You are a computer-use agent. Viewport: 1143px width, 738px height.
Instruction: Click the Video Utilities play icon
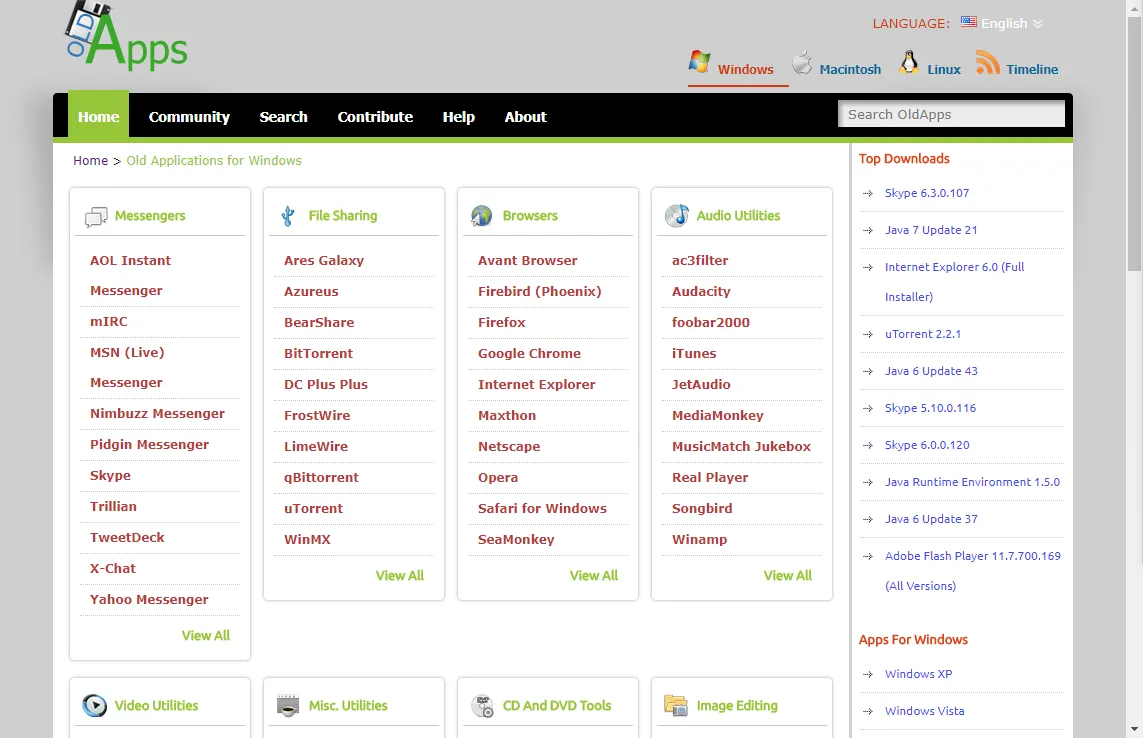click(95, 705)
